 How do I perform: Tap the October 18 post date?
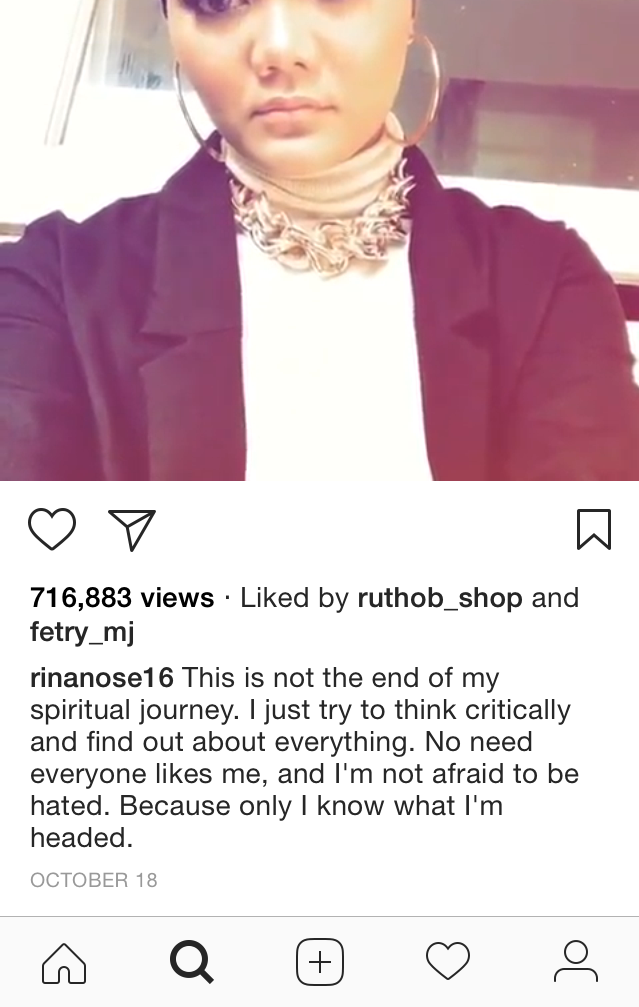click(94, 880)
